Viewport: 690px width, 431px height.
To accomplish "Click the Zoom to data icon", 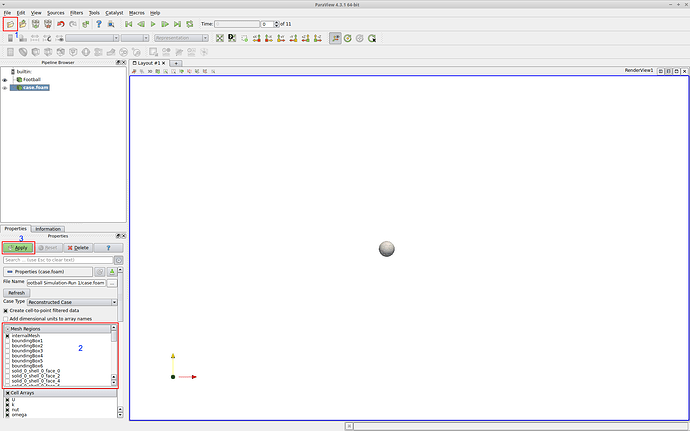I will 232,38.
